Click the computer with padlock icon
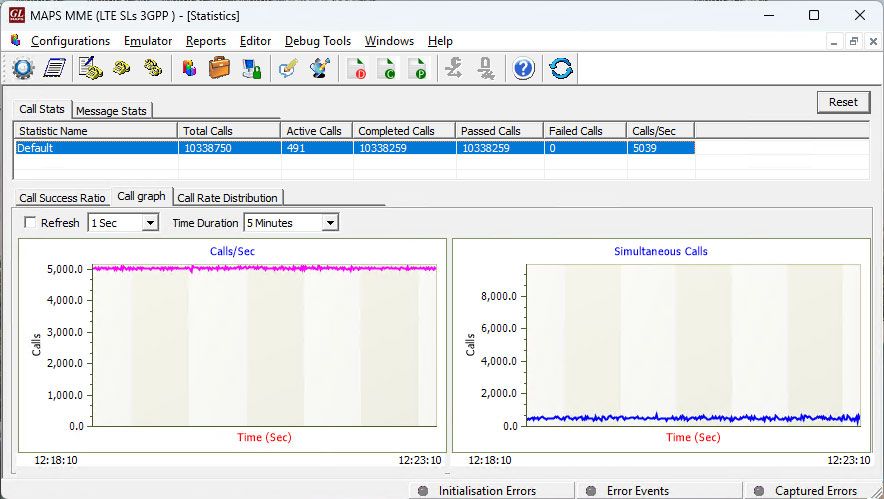The image size is (884, 499). [x=252, y=69]
